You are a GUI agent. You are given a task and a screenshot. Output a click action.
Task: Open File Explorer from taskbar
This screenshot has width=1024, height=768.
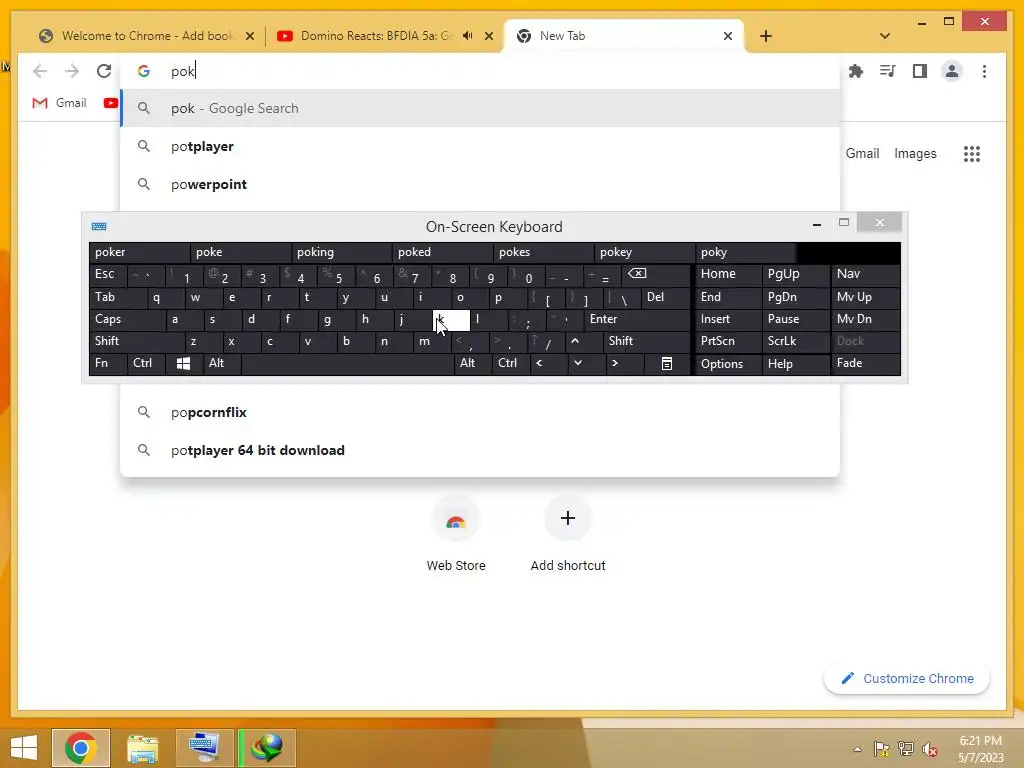click(x=142, y=748)
